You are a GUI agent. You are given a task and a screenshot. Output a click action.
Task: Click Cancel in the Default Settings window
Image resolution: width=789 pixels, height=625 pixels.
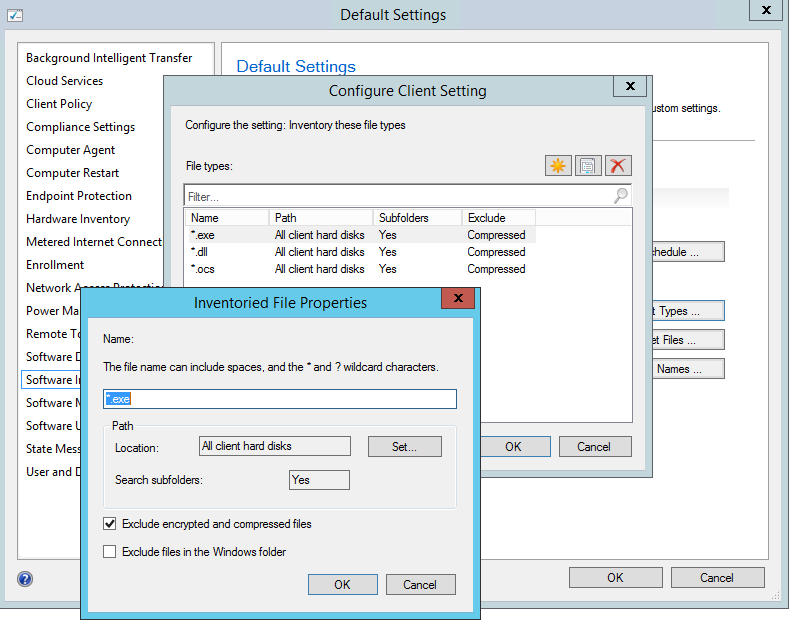point(717,578)
